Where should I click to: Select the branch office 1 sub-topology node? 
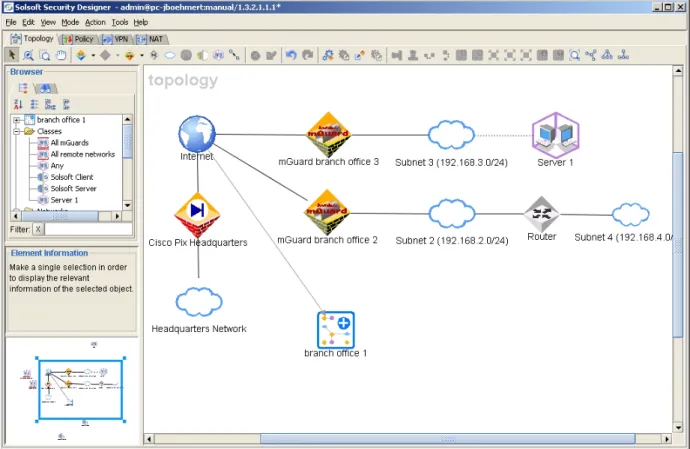pos(336,330)
